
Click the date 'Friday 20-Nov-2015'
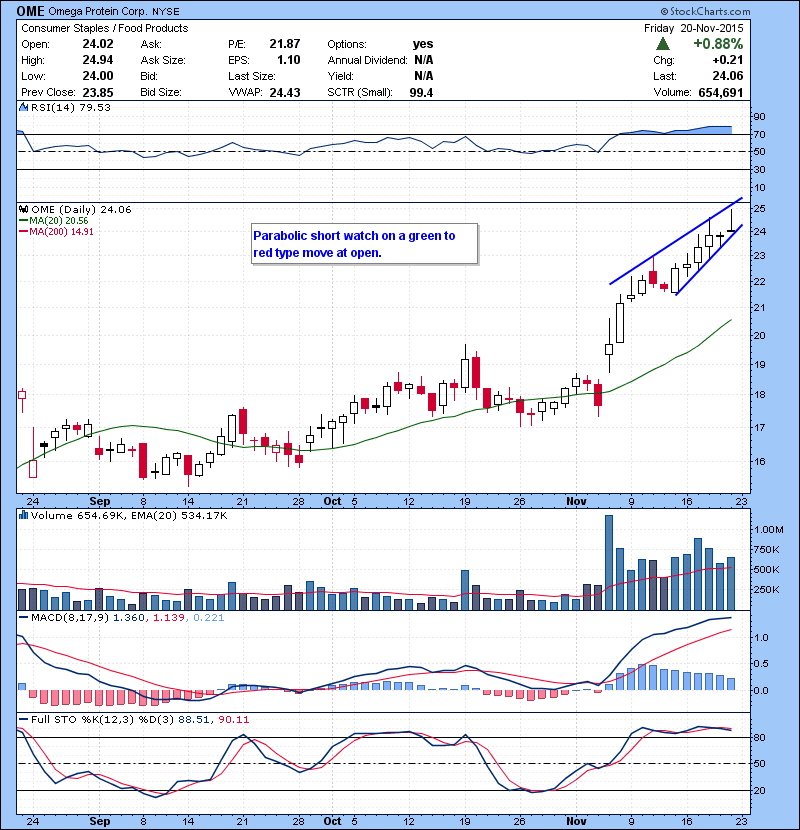(x=694, y=28)
